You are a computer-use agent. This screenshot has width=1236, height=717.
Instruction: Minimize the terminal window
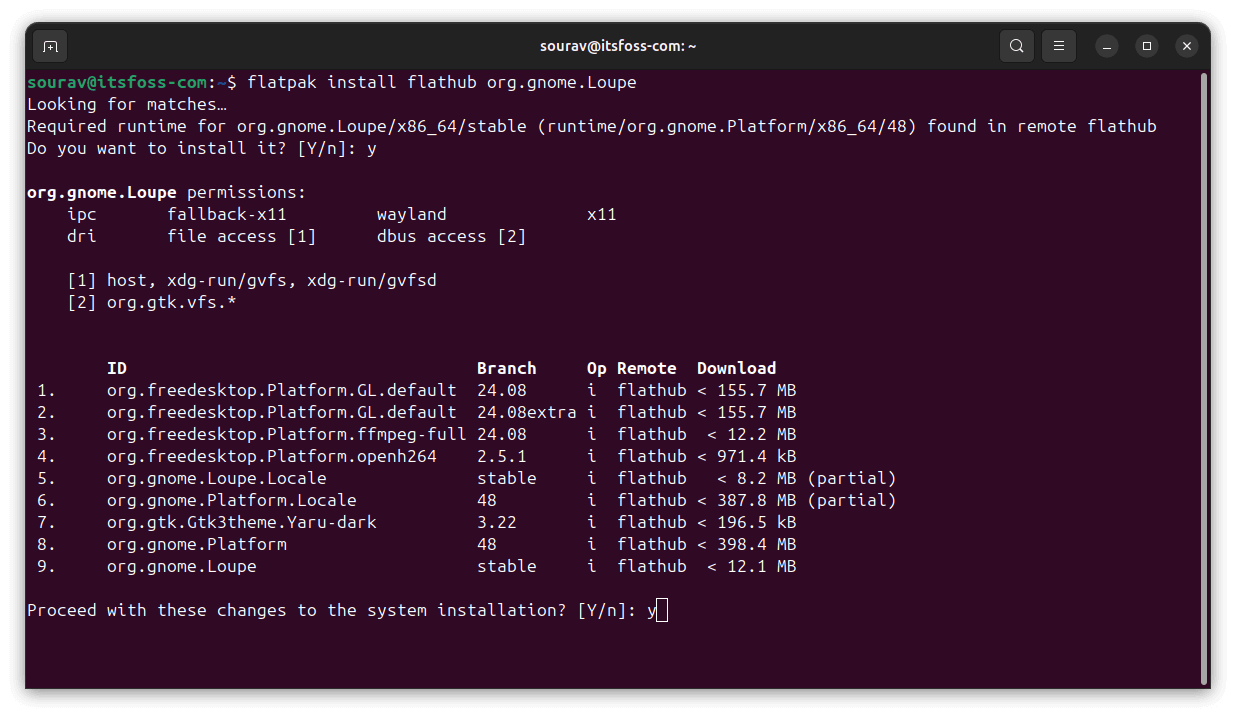point(1106,46)
